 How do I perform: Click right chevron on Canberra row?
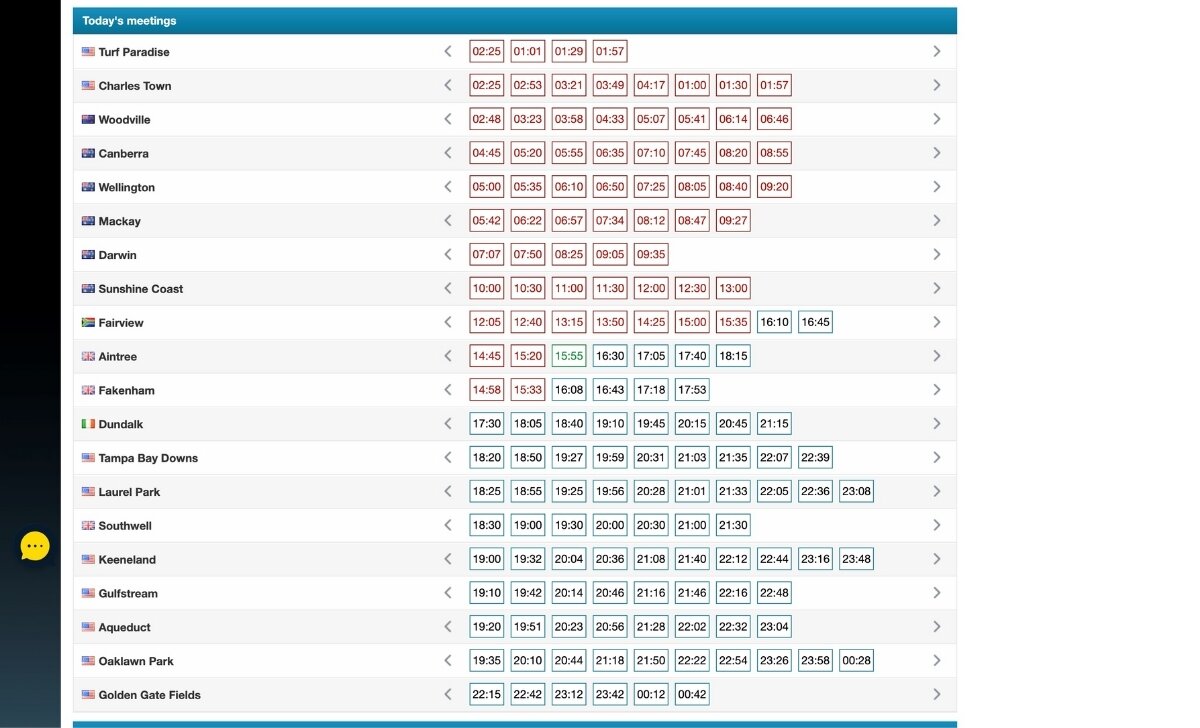click(x=937, y=153)
